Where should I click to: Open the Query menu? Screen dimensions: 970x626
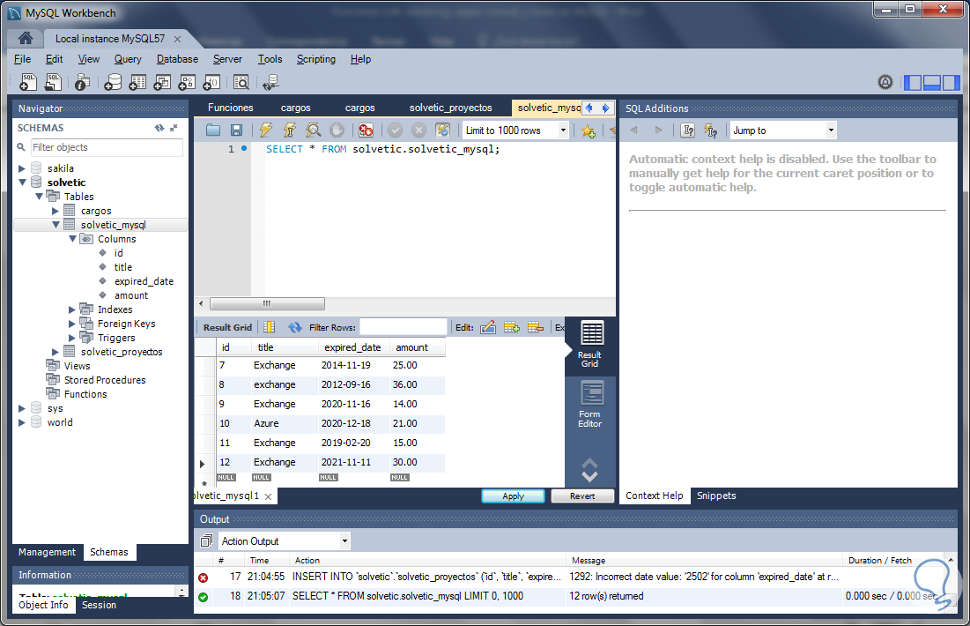[127, 59]
